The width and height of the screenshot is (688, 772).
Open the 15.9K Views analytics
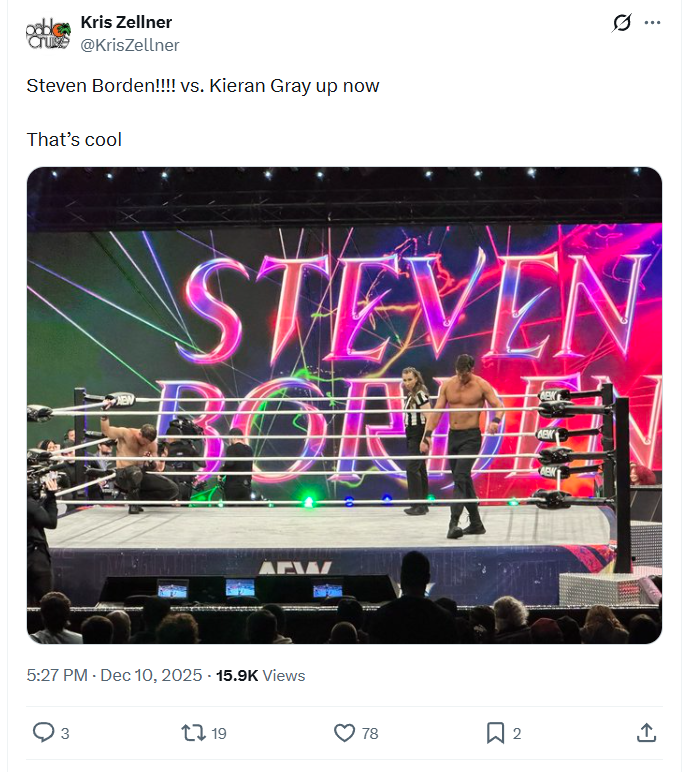tap(261, 676)
